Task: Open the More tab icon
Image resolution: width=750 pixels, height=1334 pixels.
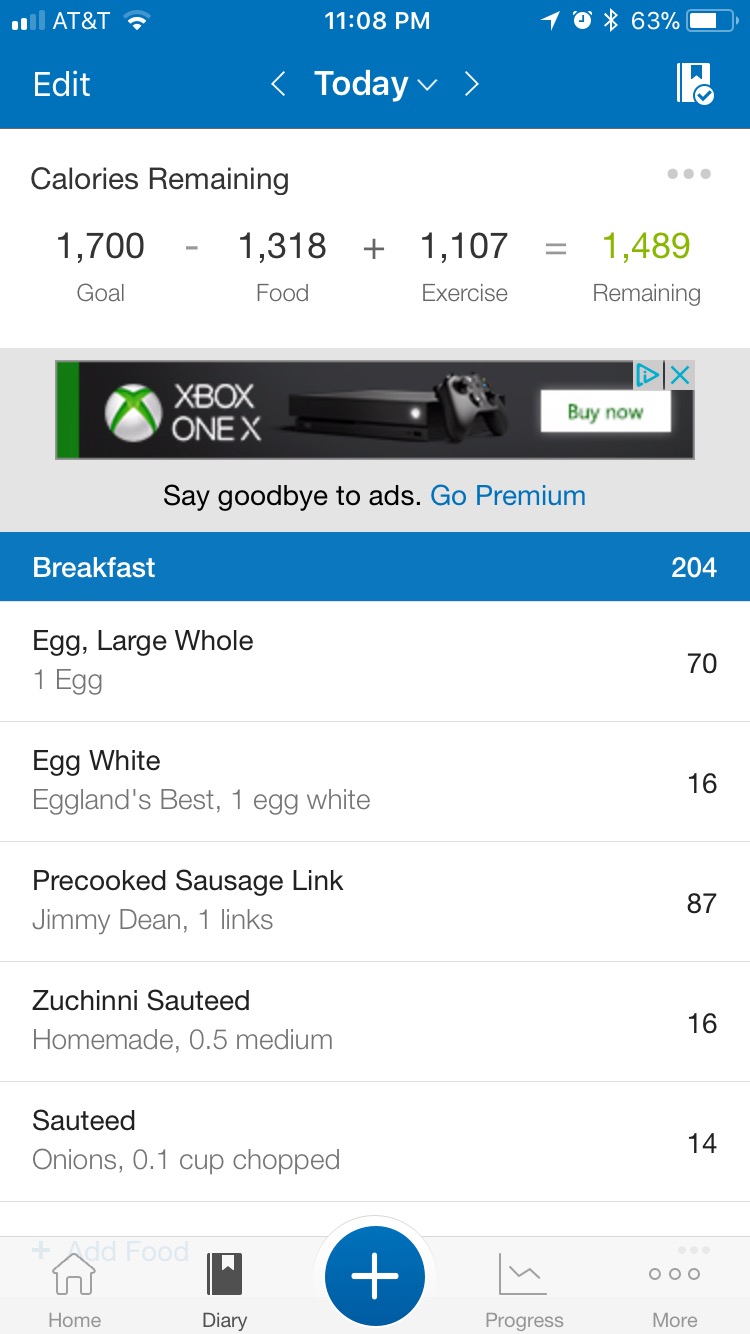Action: click(x=674, y=1274)
